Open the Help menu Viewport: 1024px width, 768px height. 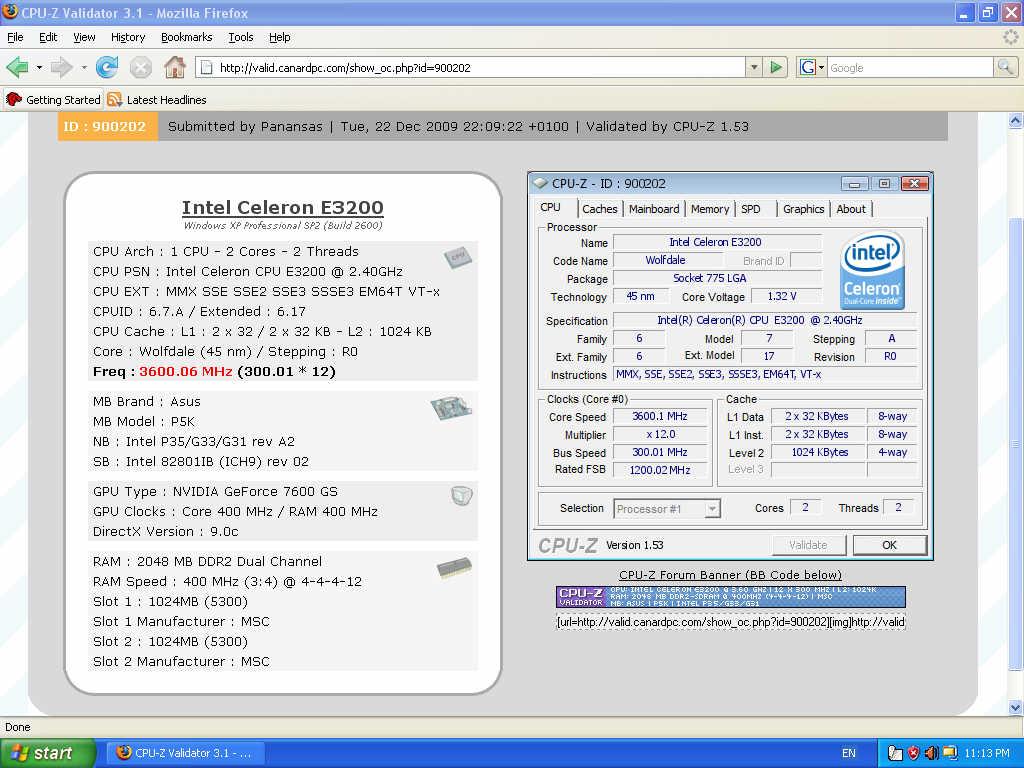coord(280,37)
